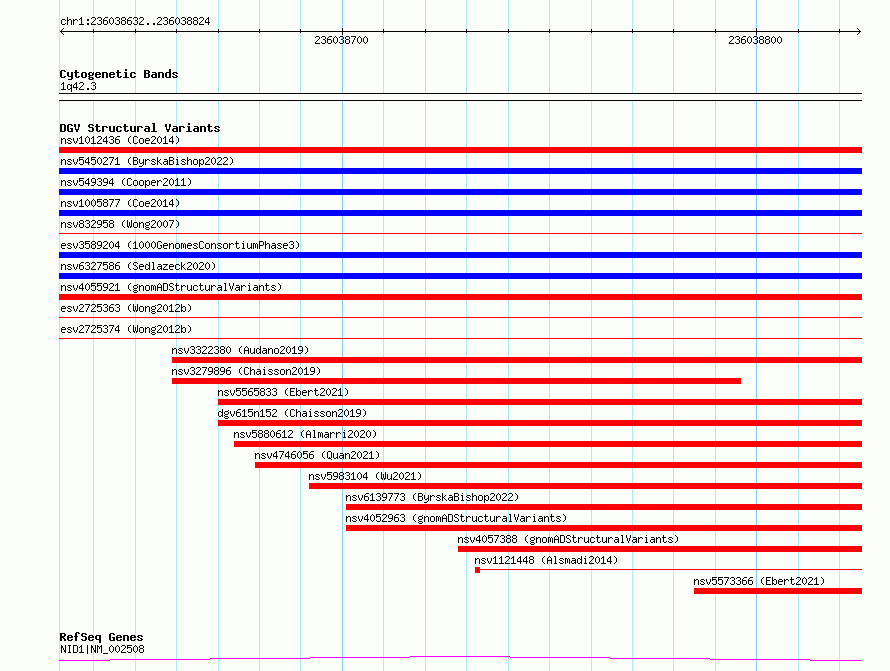Click the red bar under nsv4746056
Image resolution: width=890 pixels, height=671 pixels.
[559, 465]
